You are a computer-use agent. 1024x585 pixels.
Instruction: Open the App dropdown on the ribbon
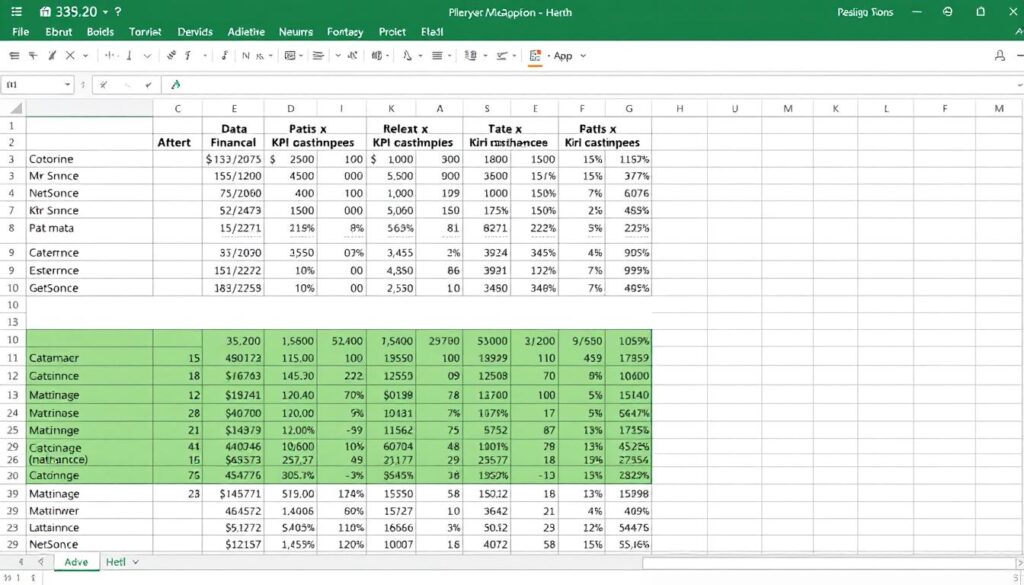coord(583,56)
